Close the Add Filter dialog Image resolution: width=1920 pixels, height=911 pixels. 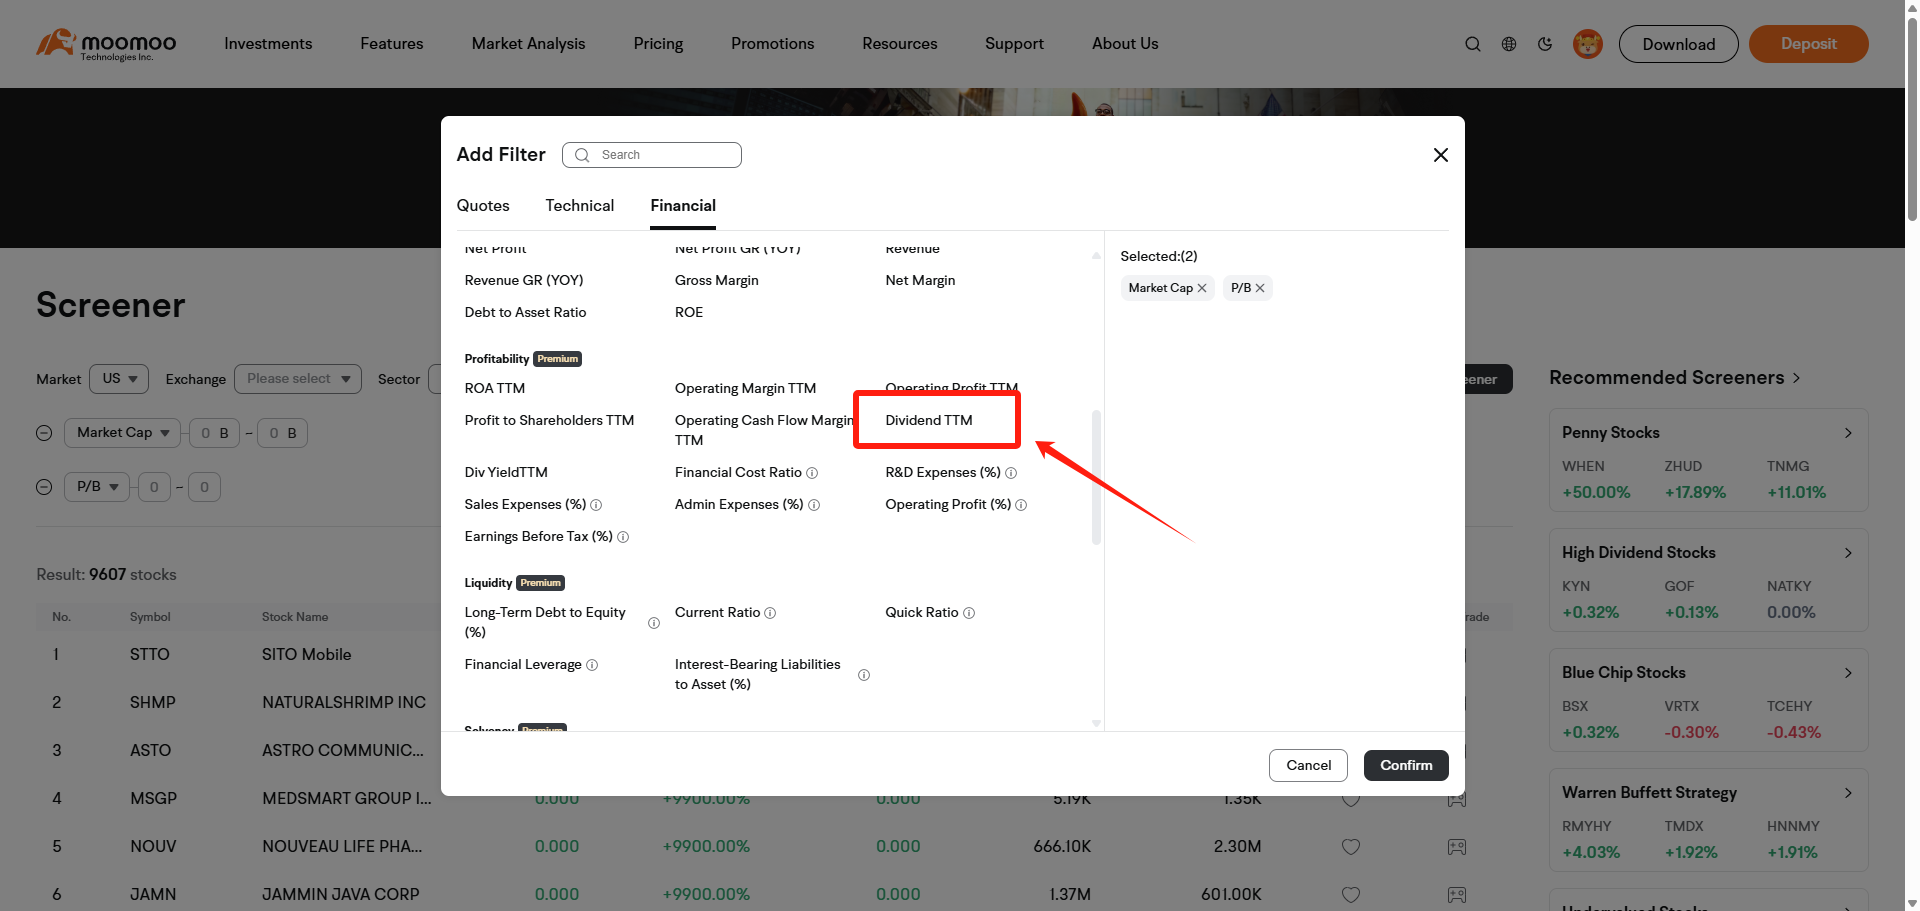click(x=1441, y=155)
